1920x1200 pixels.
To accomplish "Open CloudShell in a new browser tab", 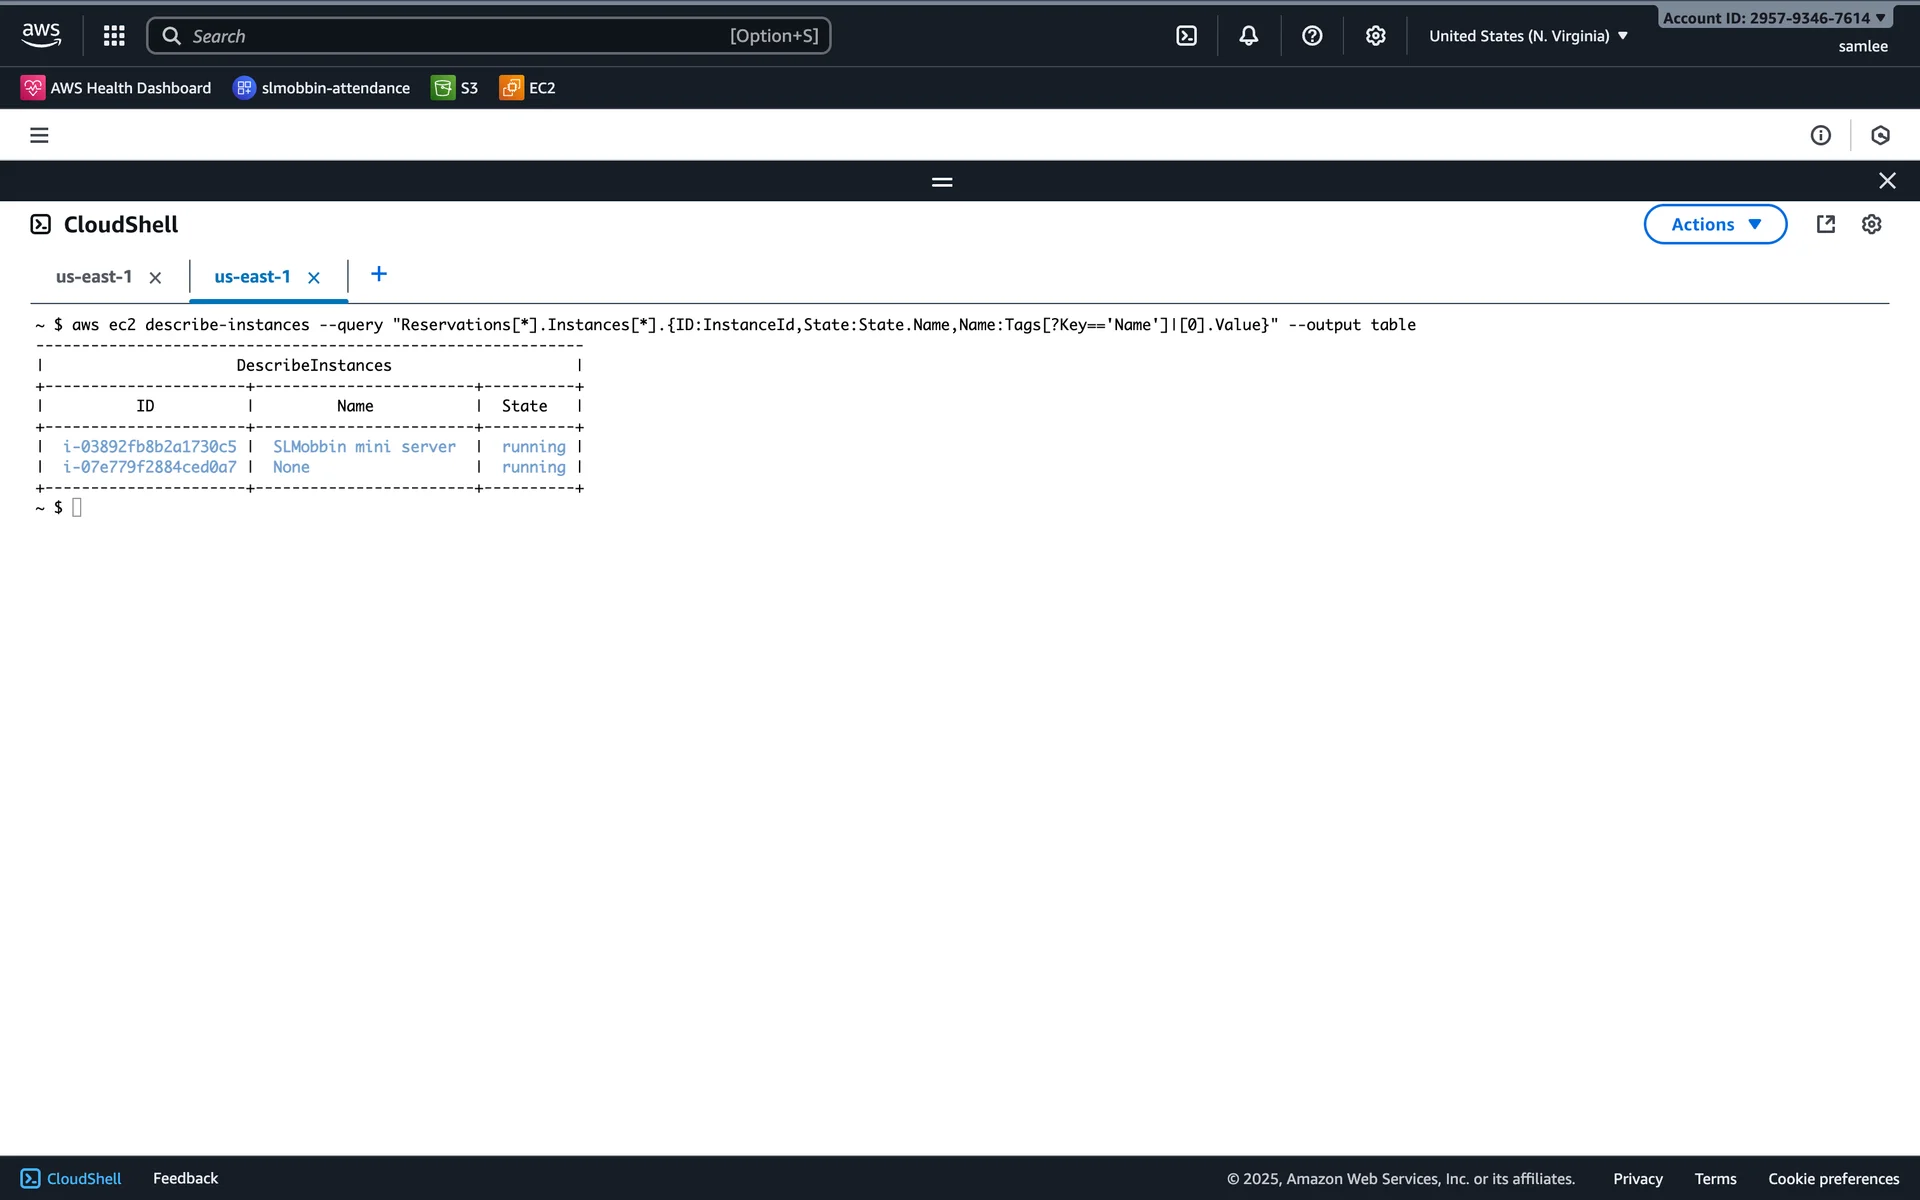I will [x=1825, y=224].
